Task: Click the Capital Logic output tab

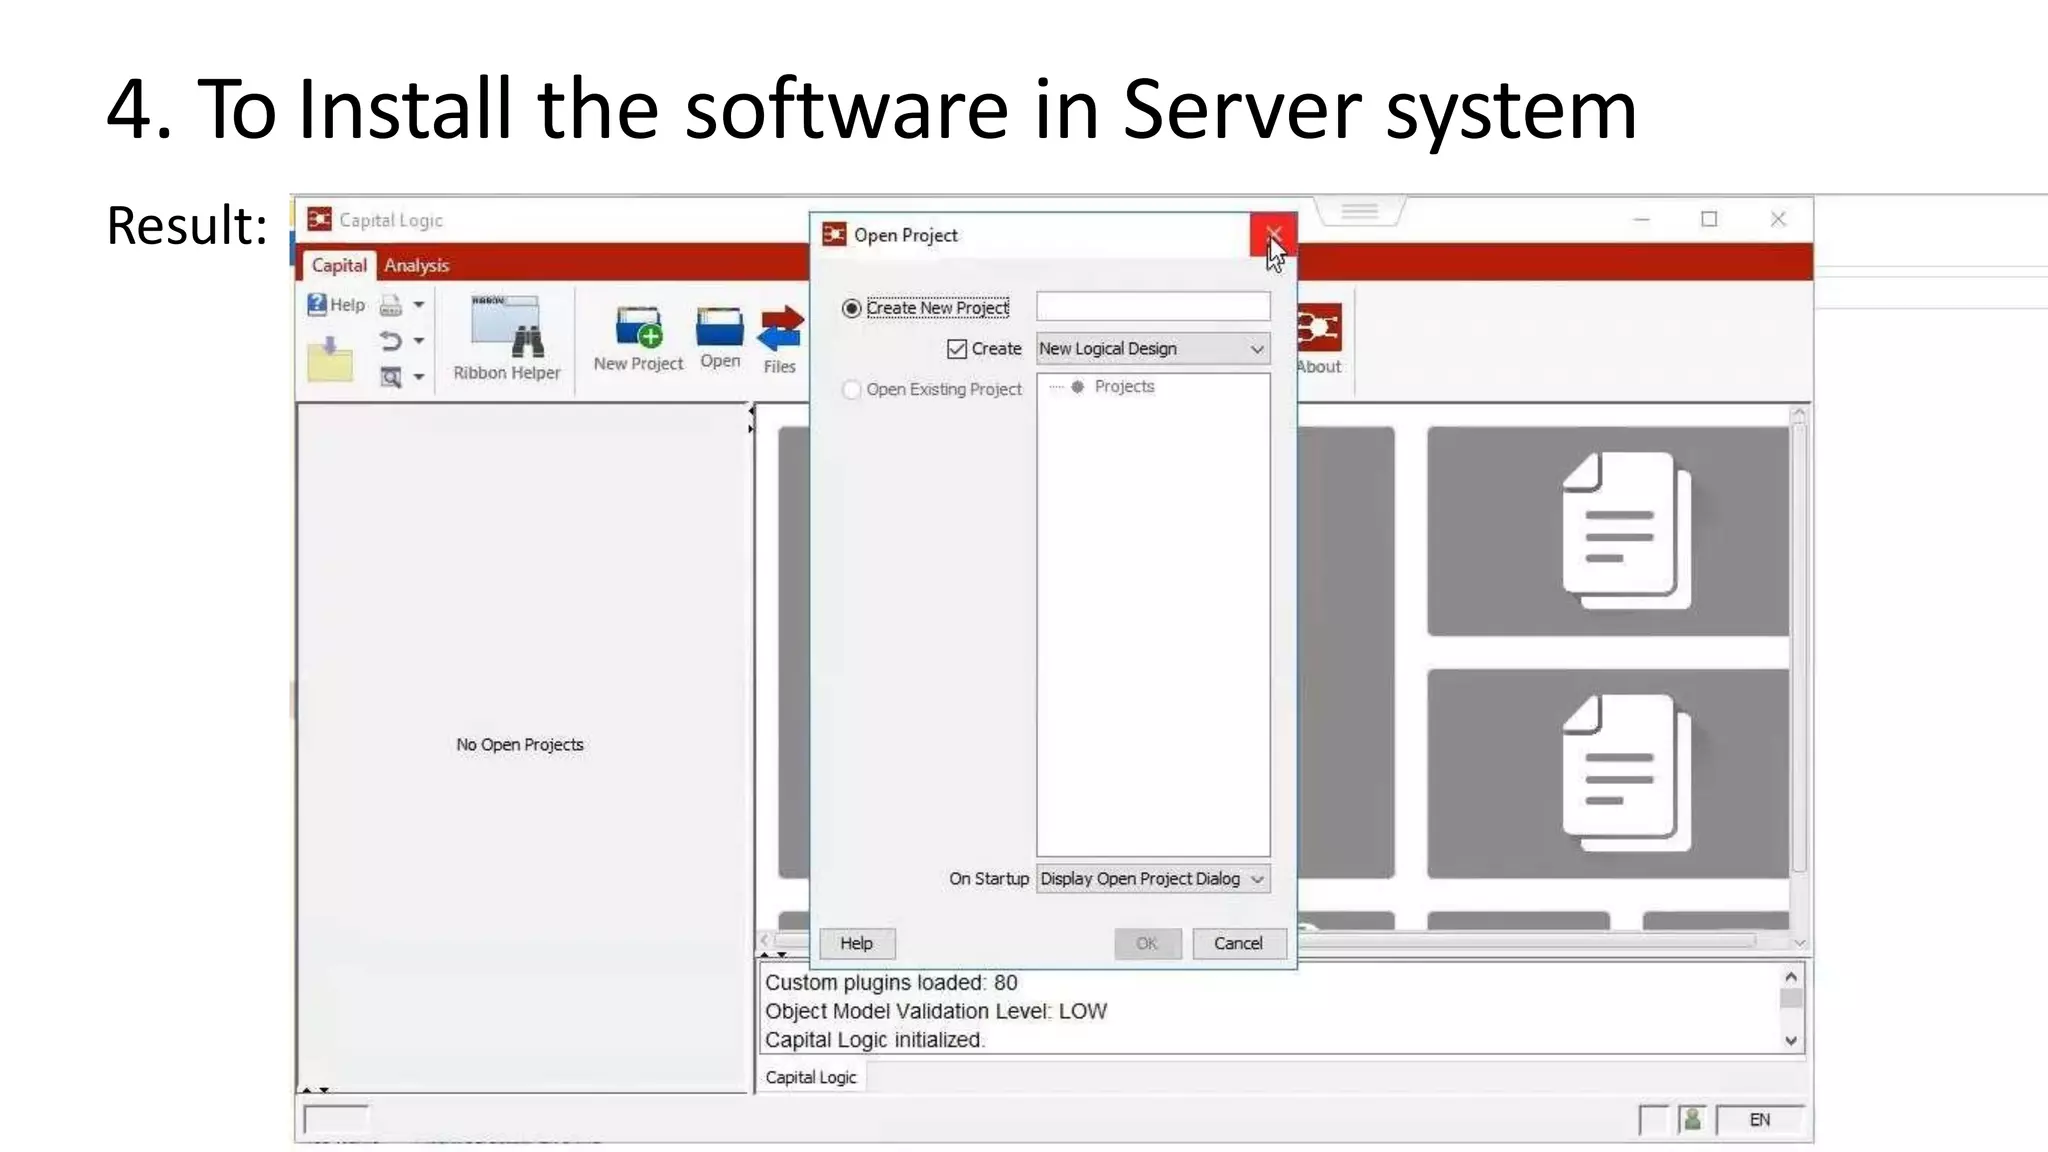Action: (811, 1077)
